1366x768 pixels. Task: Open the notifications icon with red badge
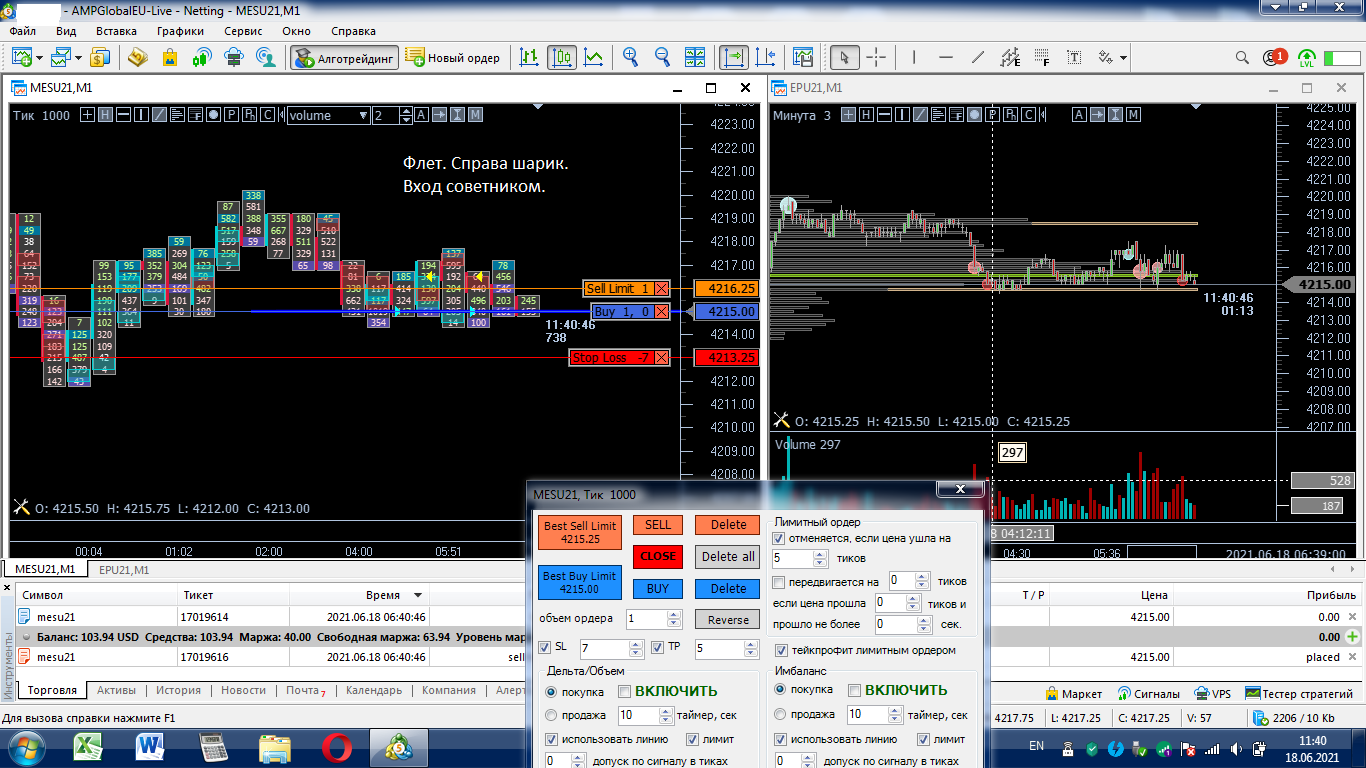pyautogui.click(x=1275, y=58)
